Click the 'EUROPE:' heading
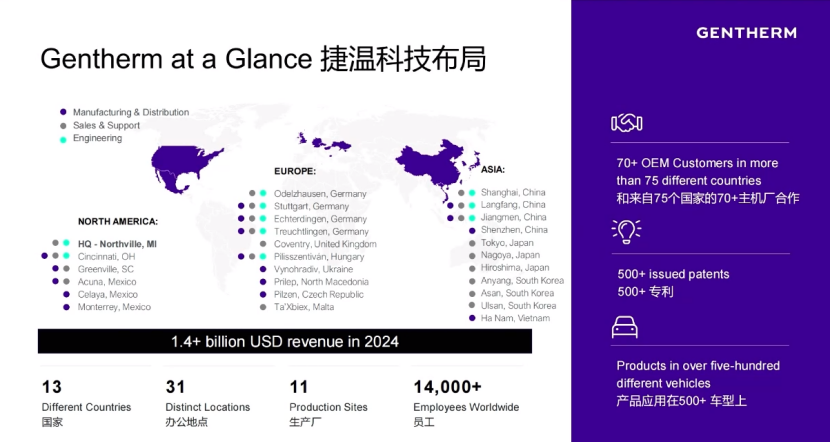Image resolution: width=831 pixels, height=442 pixels. pyautogui.click(x=295, y=172)
